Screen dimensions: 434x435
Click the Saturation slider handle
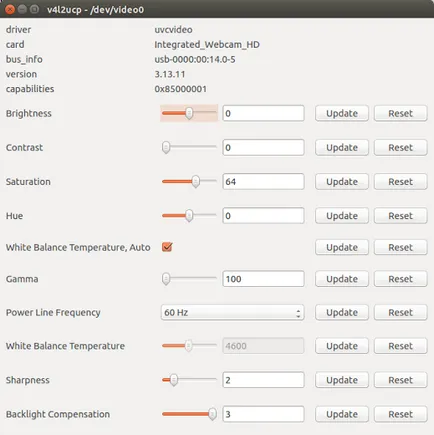196,182
